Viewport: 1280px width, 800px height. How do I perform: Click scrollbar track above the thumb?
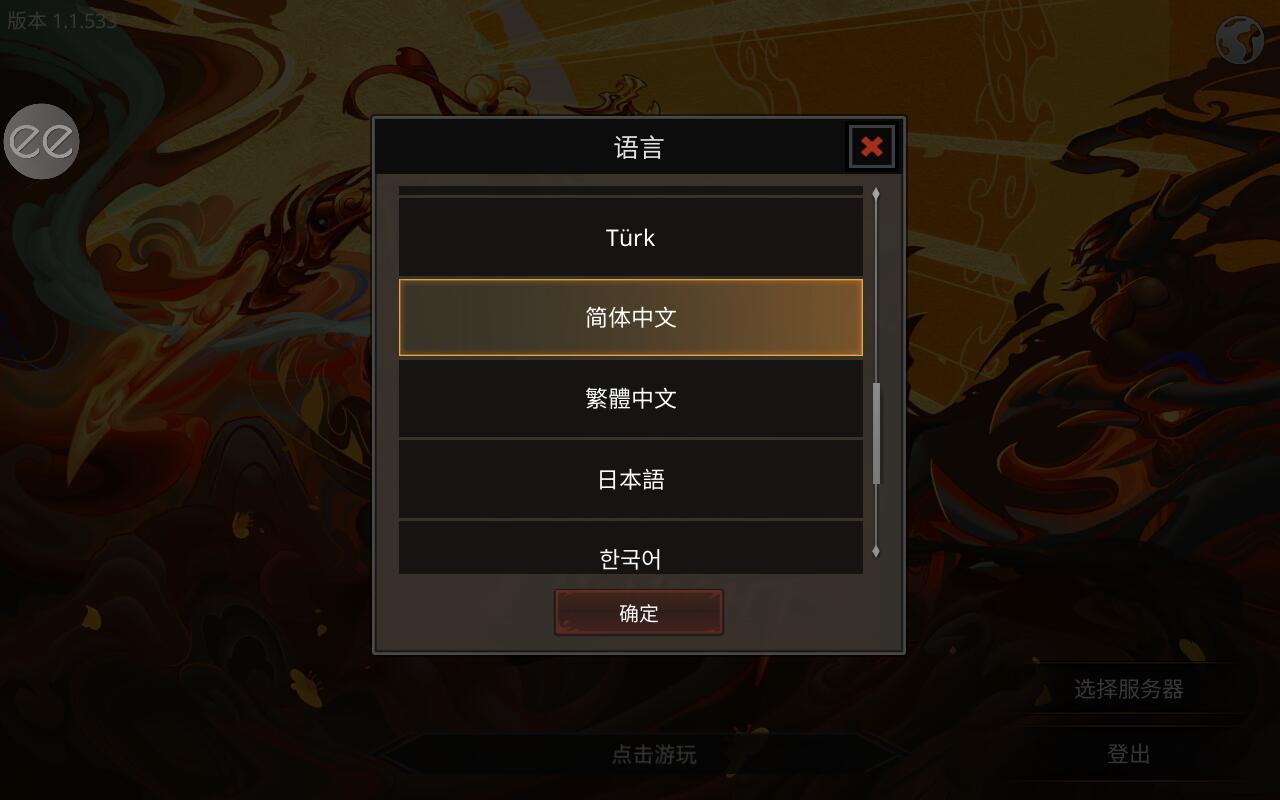[x=876, y=290]
